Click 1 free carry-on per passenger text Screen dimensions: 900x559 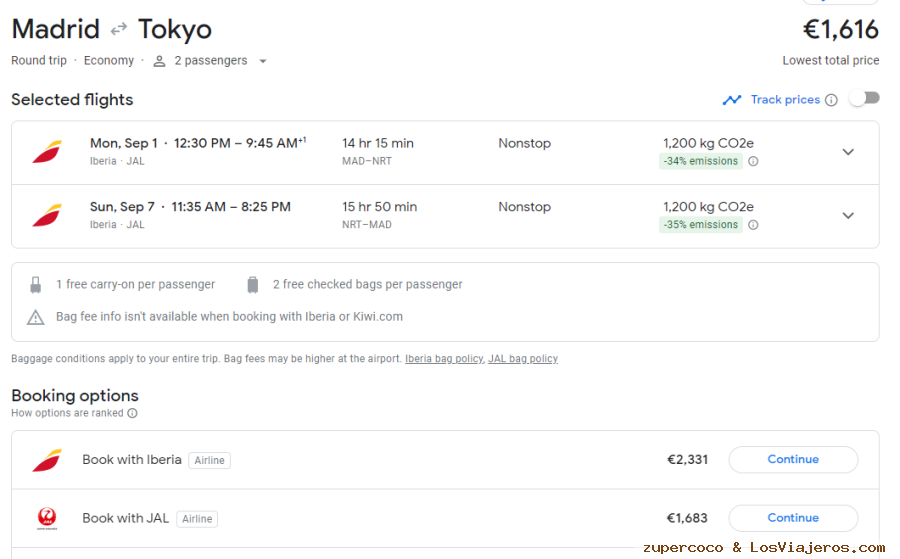[x=135, y=285]
